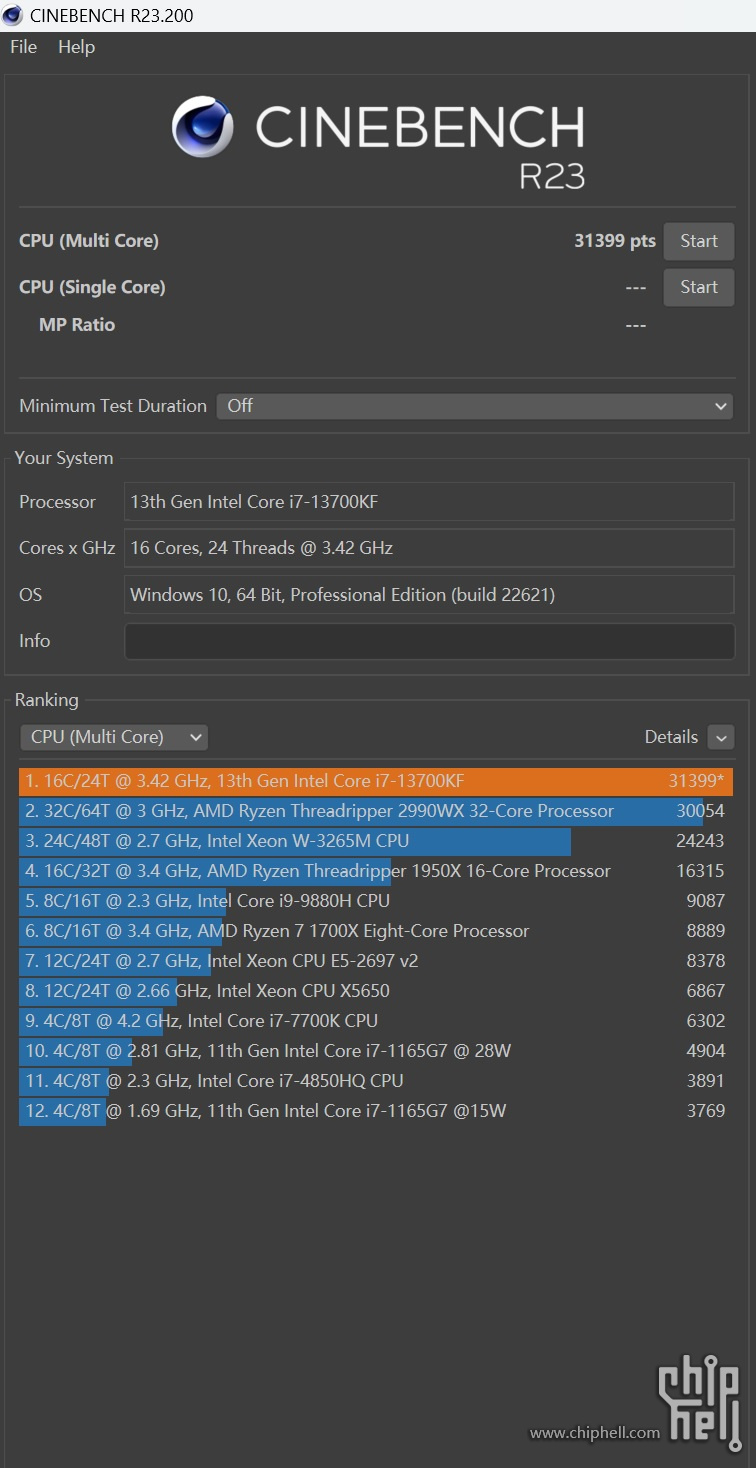Open the Help menu

76,47
